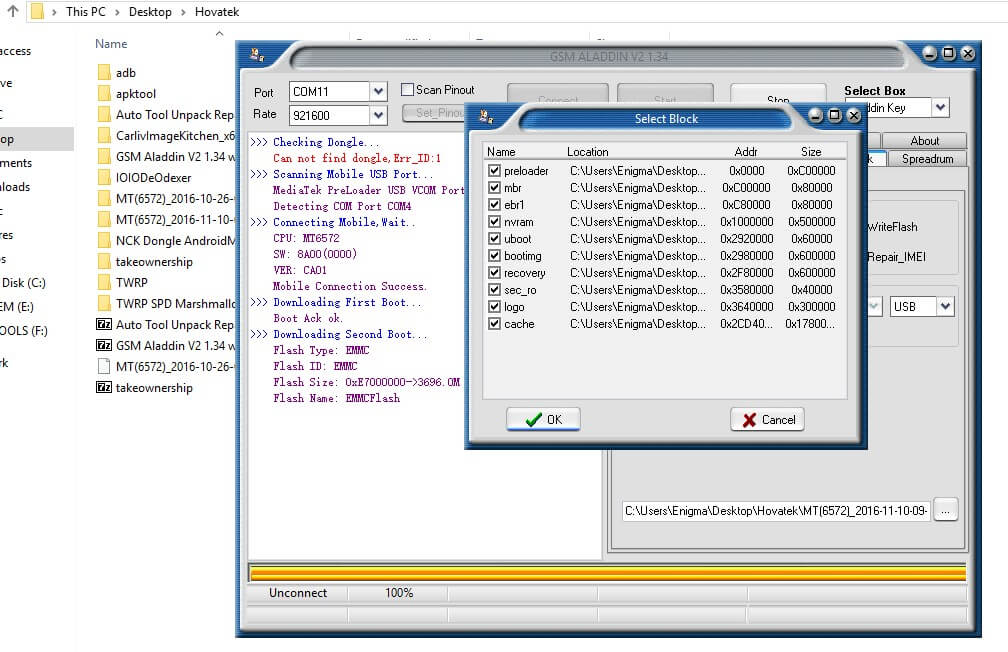Uncheck the mbr block
Viewport: 1008px width, 652px height.
coord(494,188)
